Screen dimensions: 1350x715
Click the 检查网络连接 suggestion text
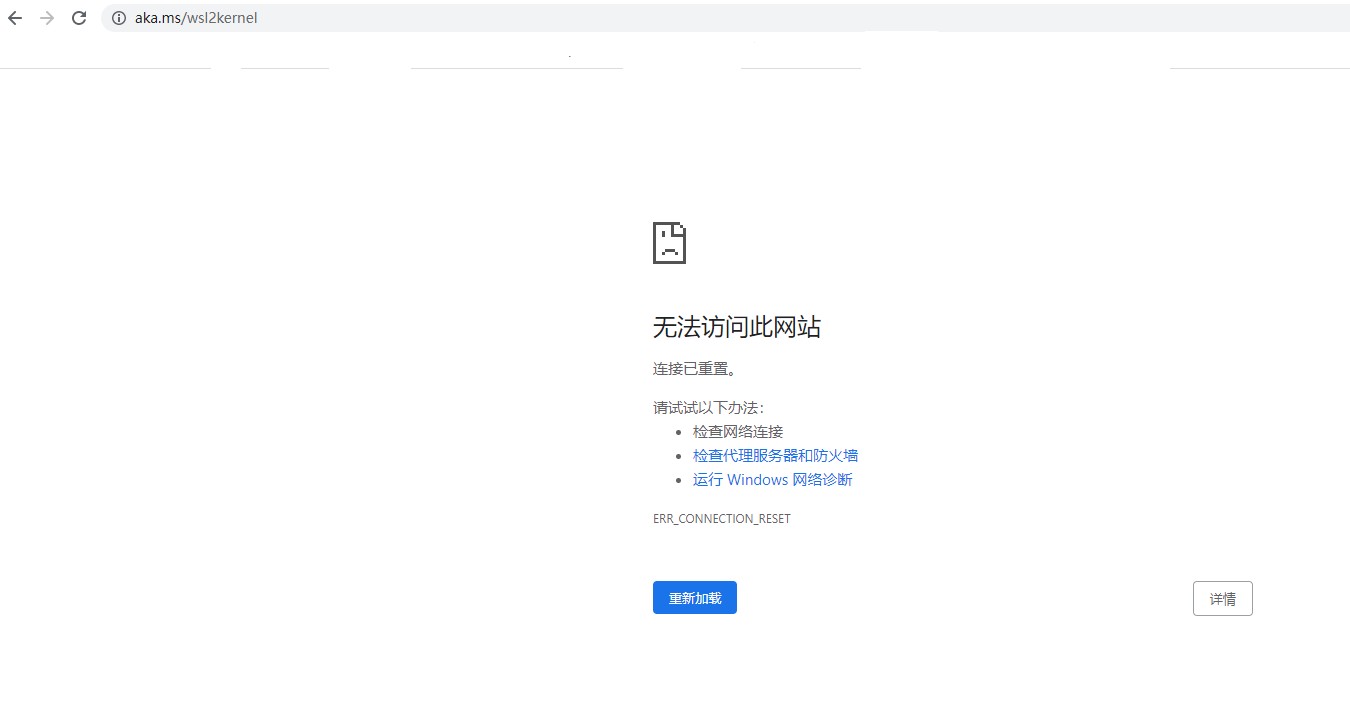coord(738,432)
